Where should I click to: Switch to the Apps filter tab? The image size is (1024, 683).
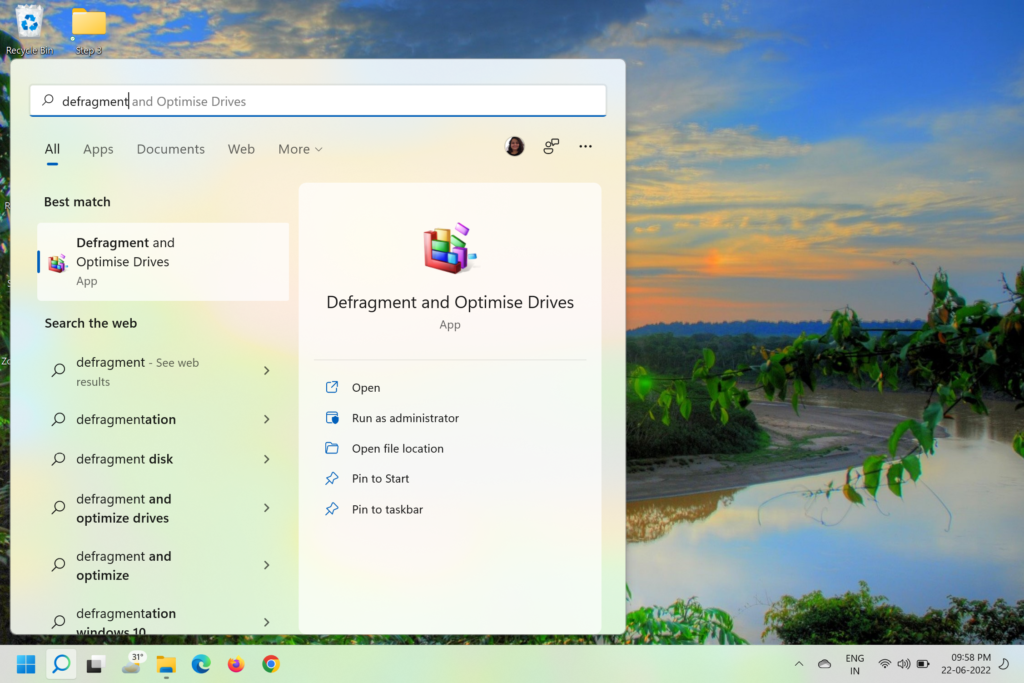[x=98, y=149]
